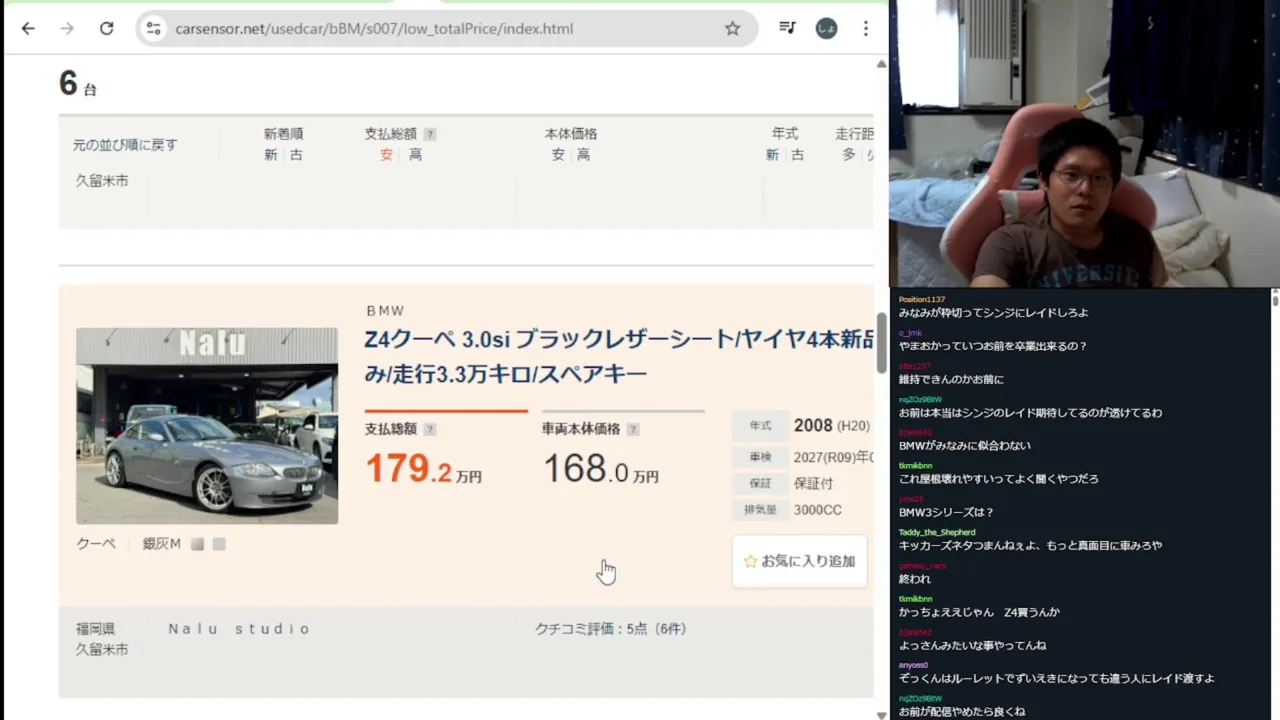Screen dimensions: 1280x720
Task: Open クチコミ評価: 5点 (6件) reviews
Action: 611,629
